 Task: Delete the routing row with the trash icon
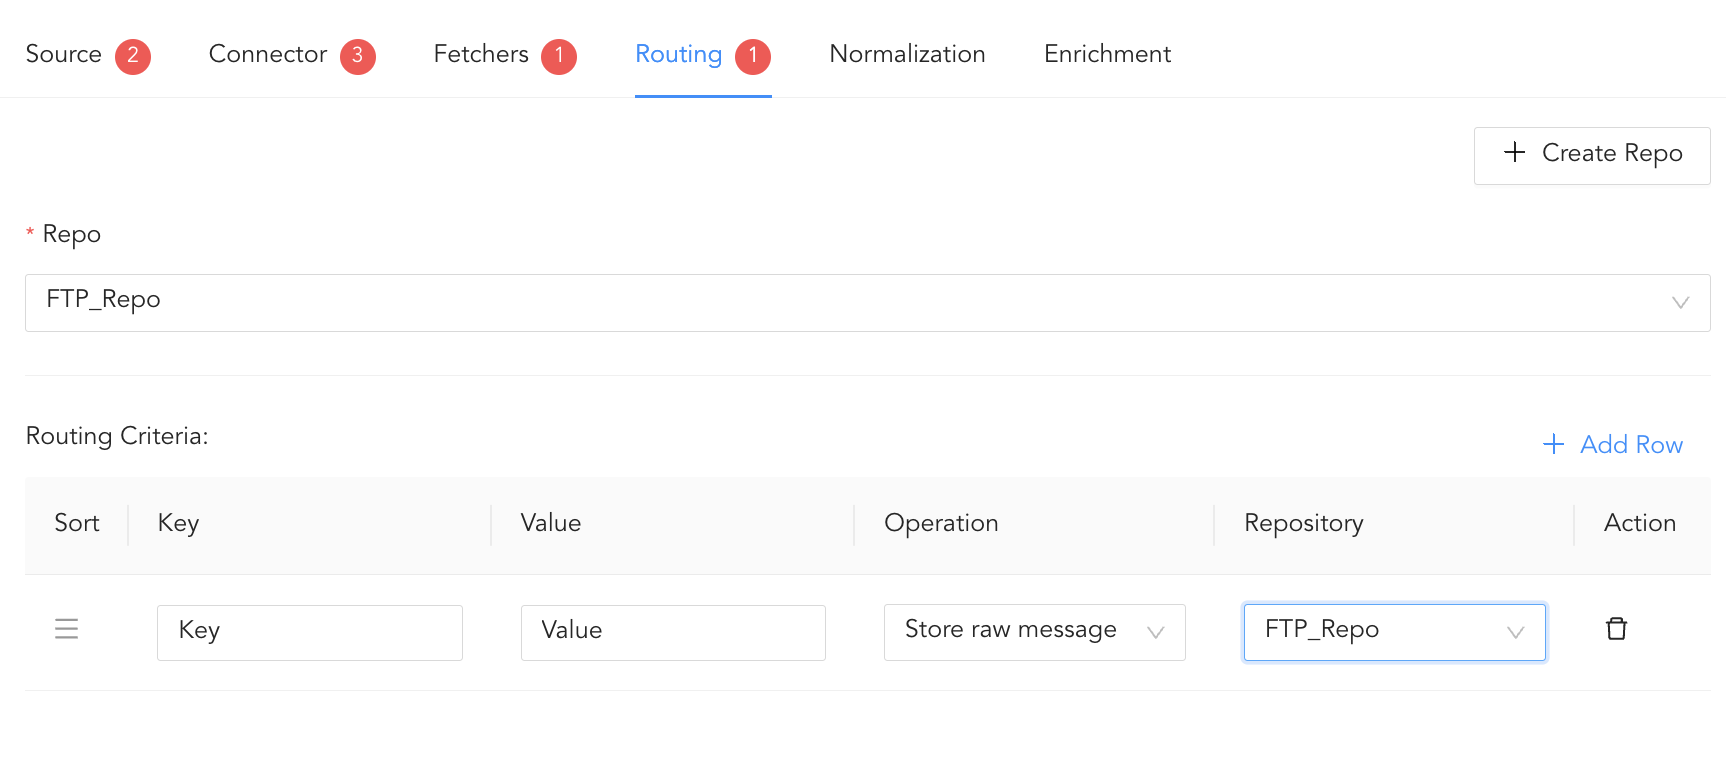(1616, 629)
